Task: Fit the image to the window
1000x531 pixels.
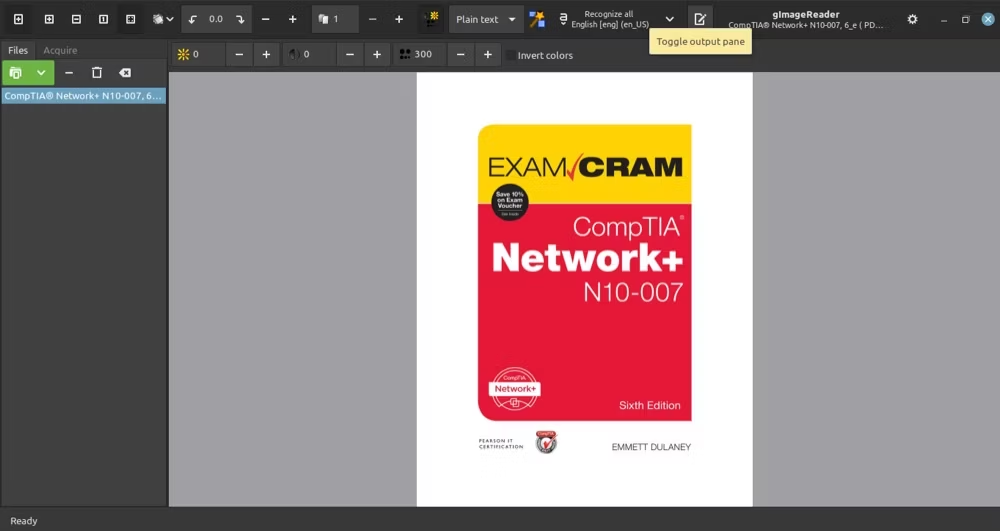Action: coord(130,19)
